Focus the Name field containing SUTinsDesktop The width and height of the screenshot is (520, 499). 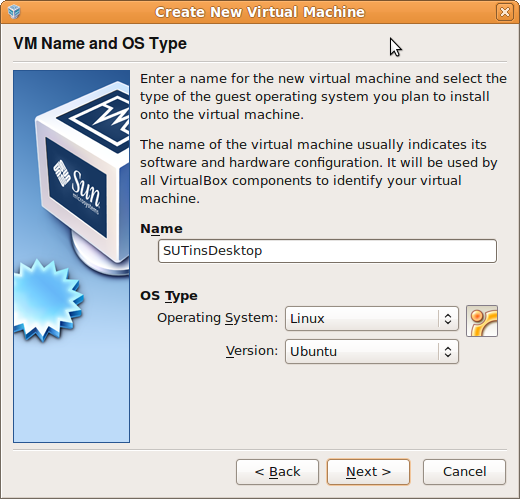[x=327, y=251]
